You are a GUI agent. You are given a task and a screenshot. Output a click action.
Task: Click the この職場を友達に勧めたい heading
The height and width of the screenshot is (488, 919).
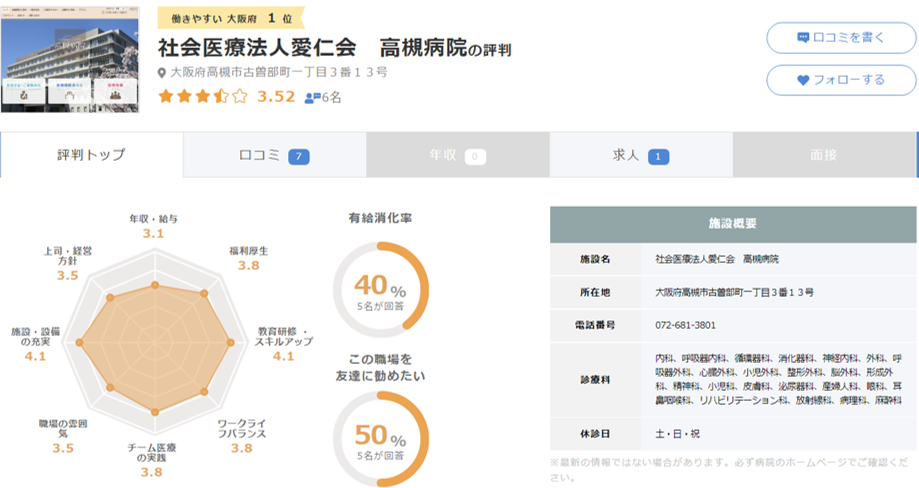[x=380, y=367]
